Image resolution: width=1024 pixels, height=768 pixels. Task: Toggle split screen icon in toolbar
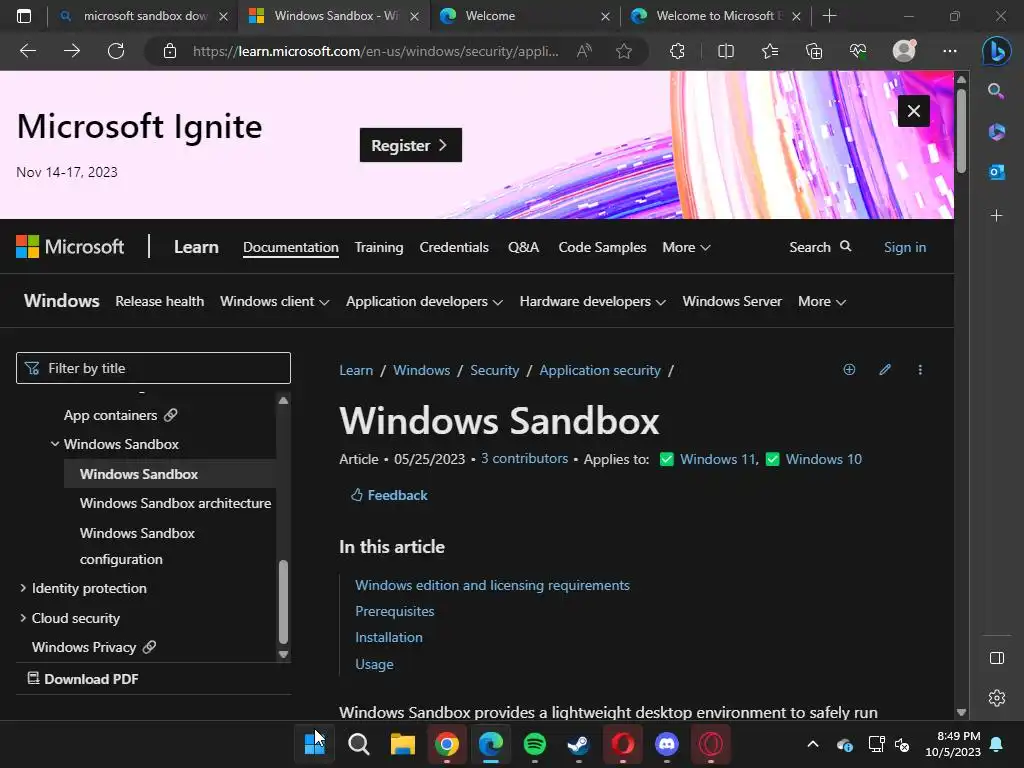[x=726, y=51]
